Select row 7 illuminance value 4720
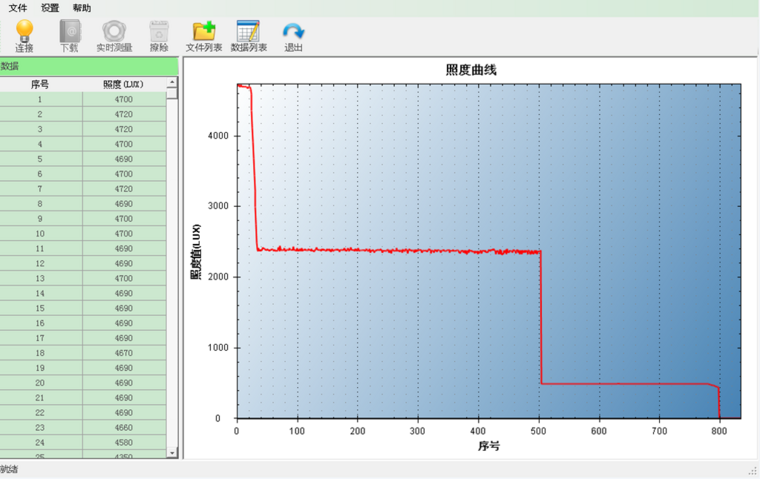760x479 pixels. (124, 189)
